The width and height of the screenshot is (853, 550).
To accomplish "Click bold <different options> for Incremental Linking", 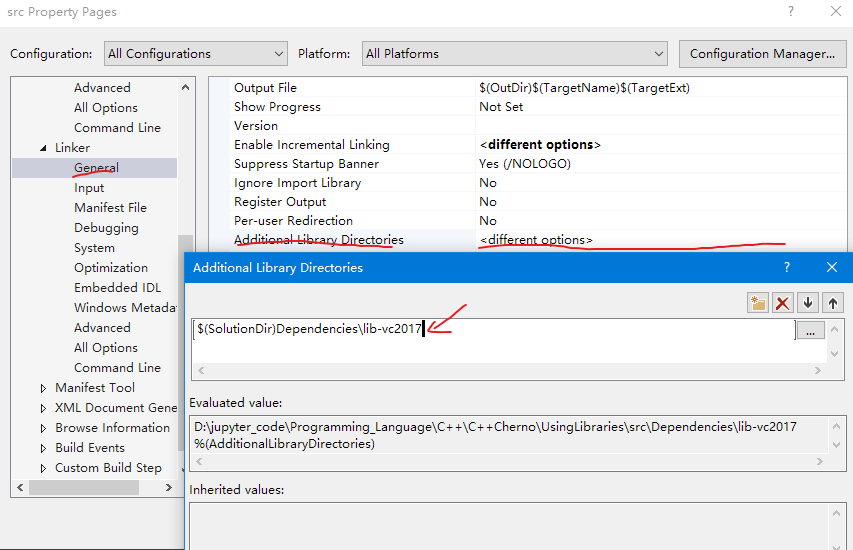I will pyautogui.click(x=540, y=145).
